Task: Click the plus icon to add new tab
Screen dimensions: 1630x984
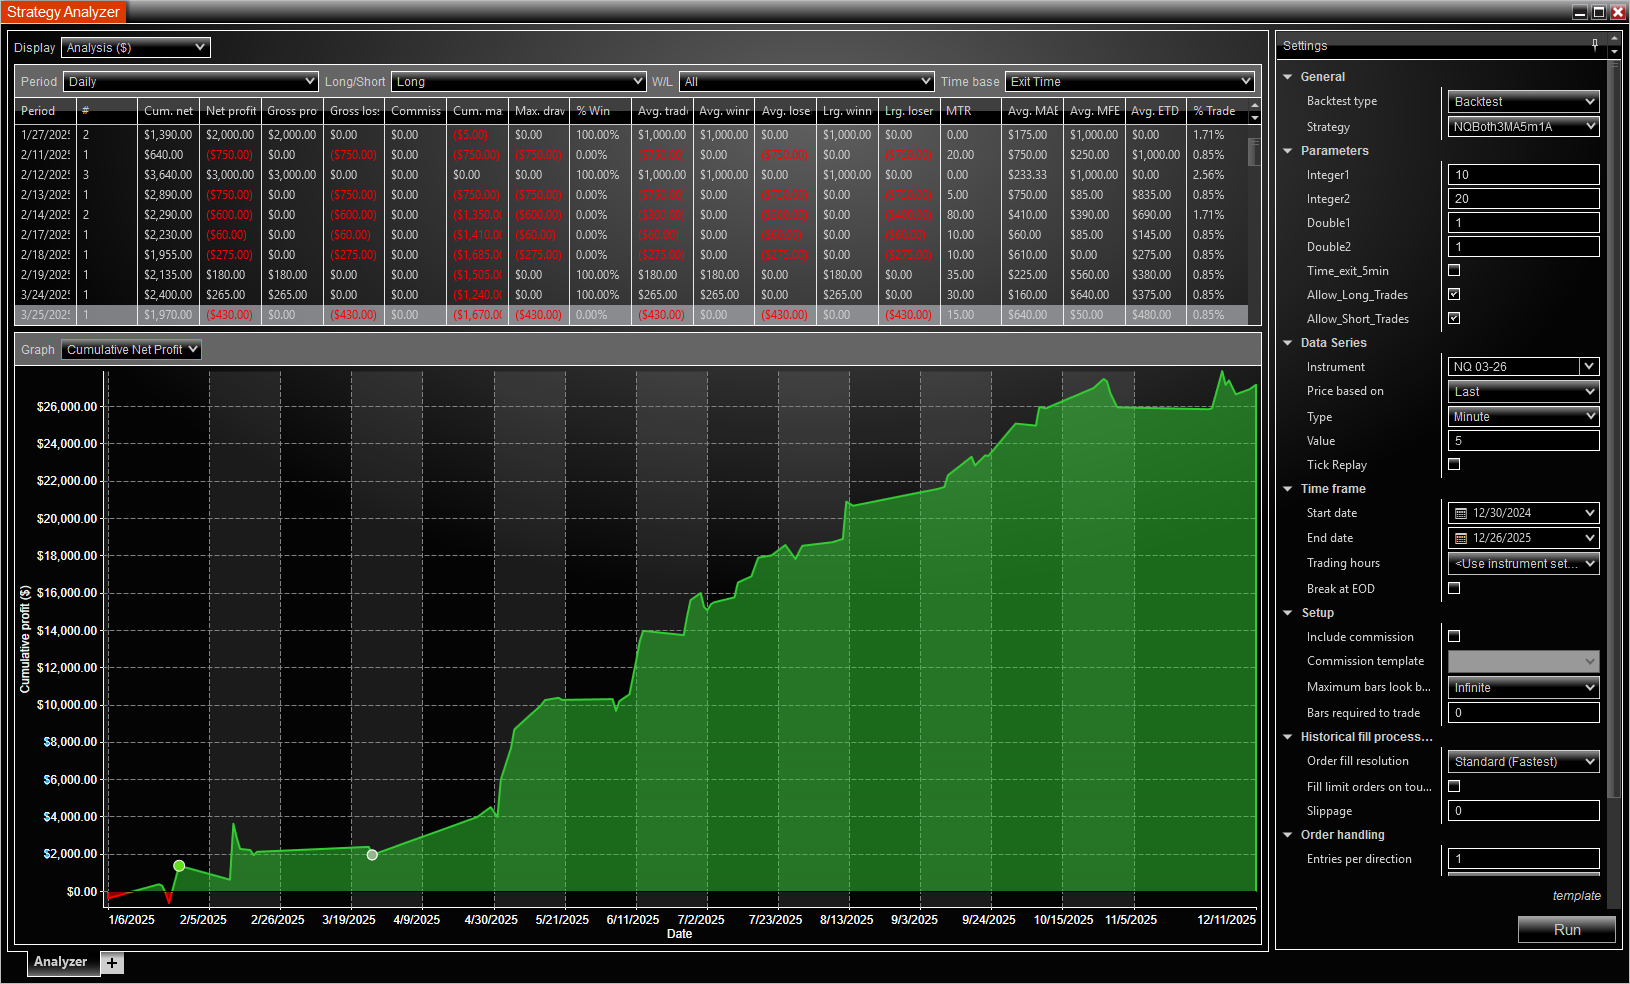Action: pyautogui.click(x=112, y=963)
